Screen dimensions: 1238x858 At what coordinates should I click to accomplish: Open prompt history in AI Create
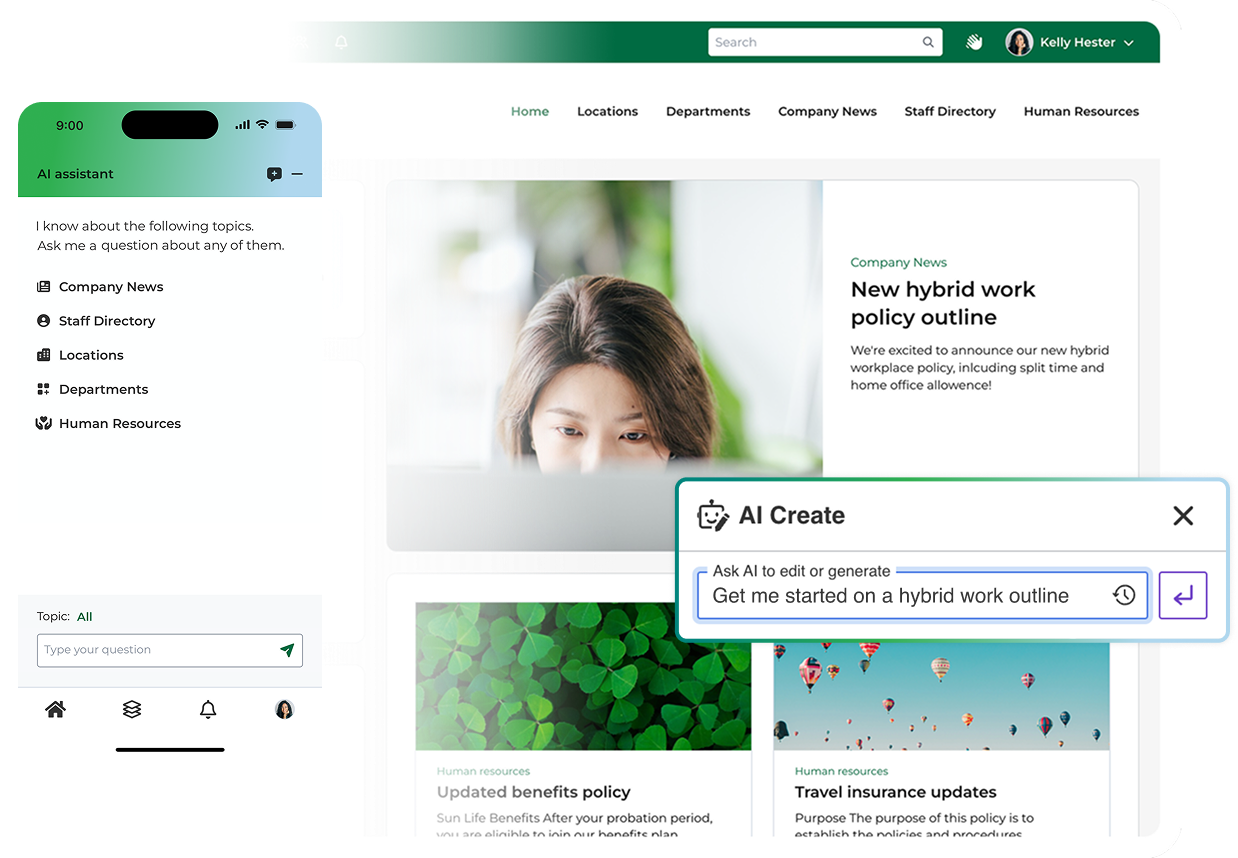(1124, 595)
